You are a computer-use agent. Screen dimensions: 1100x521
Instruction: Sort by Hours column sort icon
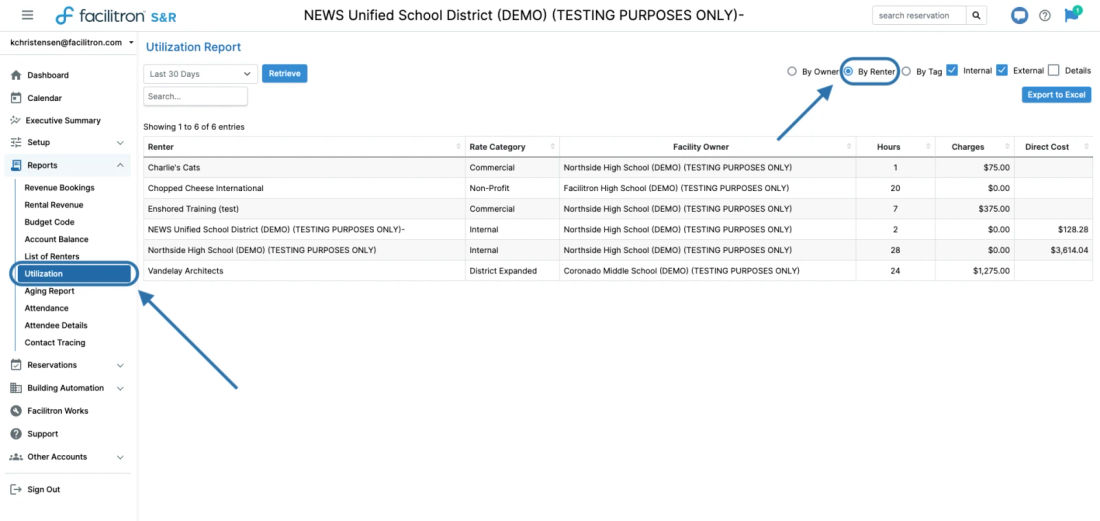[928, 147]
